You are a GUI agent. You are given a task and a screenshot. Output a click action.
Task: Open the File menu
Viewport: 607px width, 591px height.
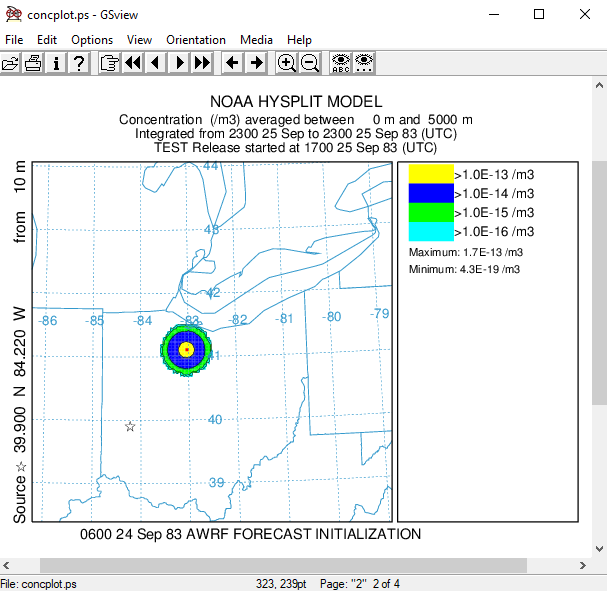(14, 40)
